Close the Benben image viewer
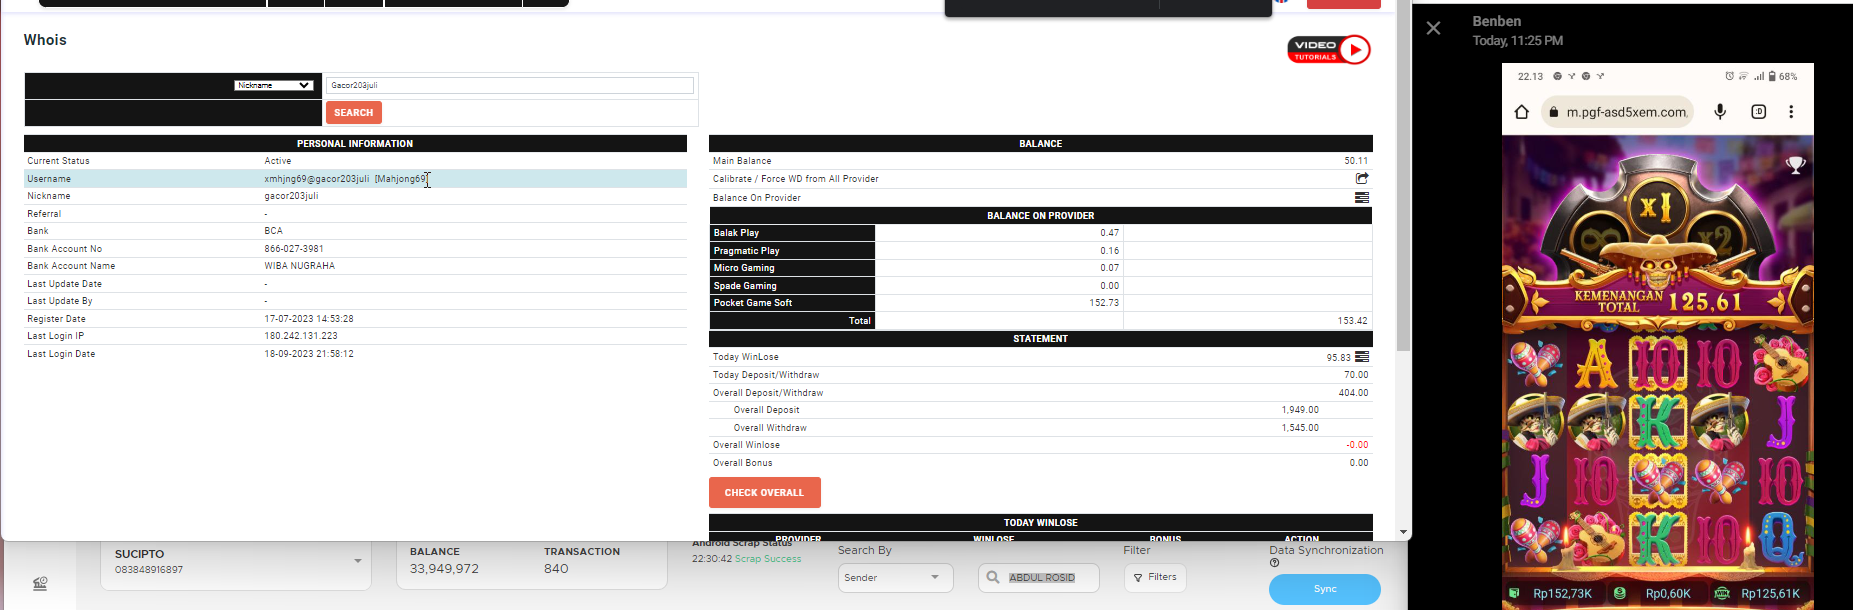Image resolution: width=1853 pixels, height=610 pixels. click(1433, 28)
